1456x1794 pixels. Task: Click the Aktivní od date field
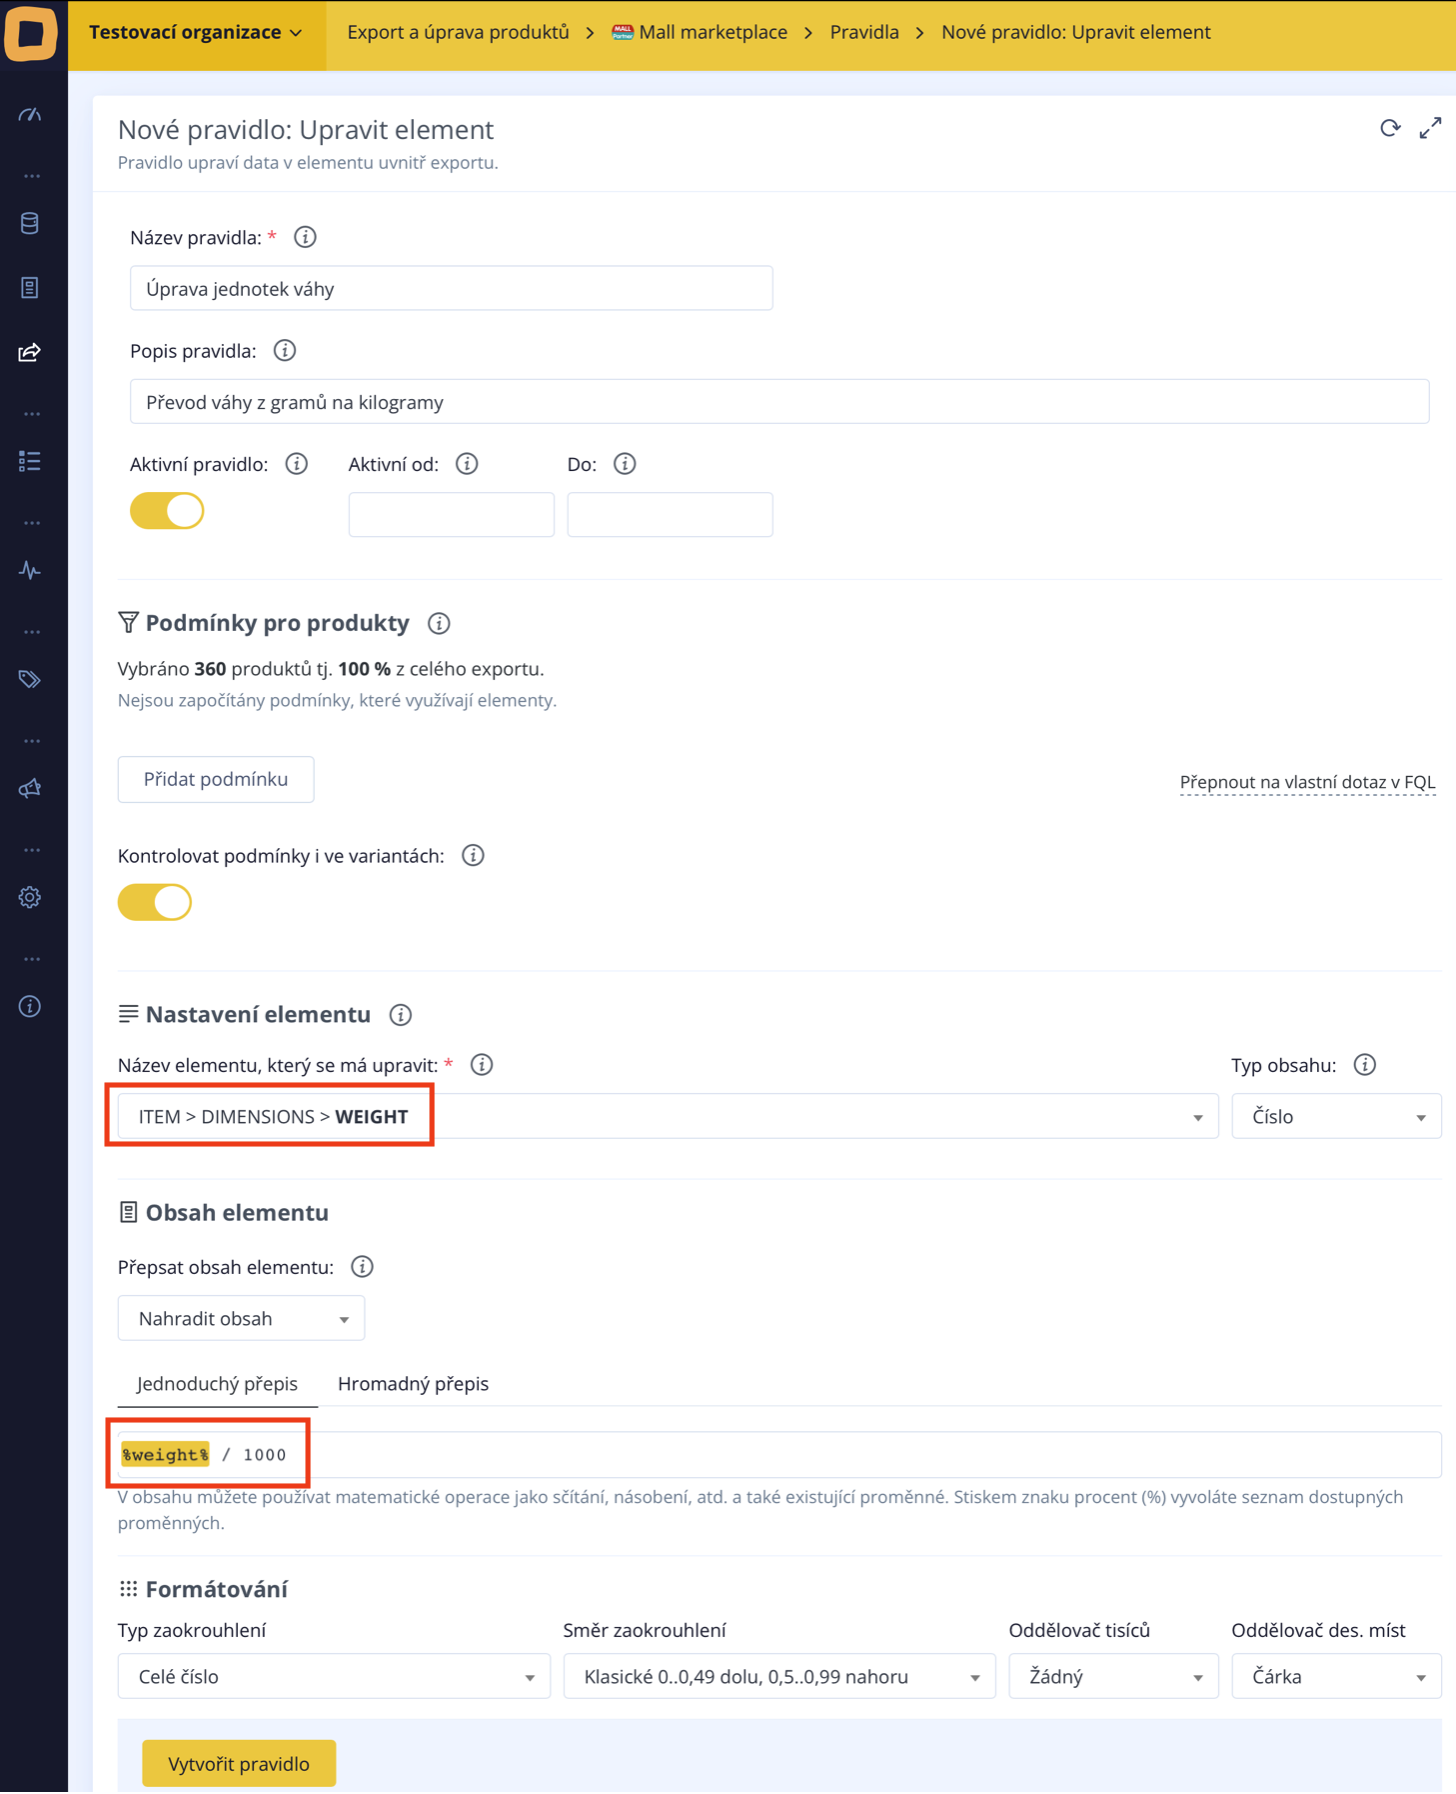451,514
